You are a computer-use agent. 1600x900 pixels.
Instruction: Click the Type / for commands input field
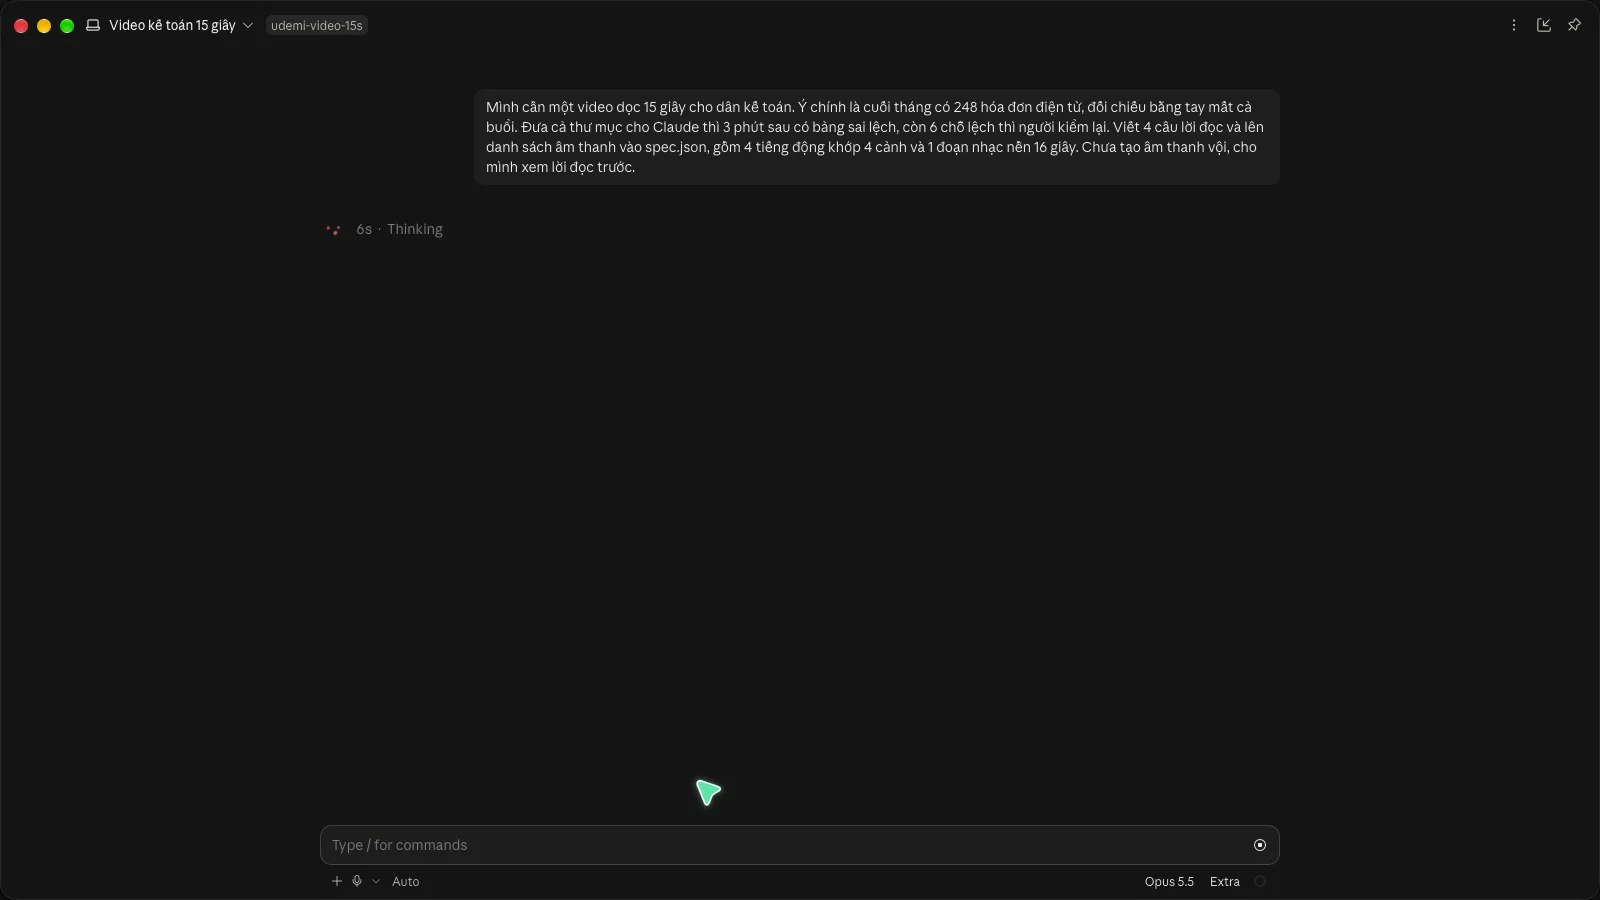click(785, 845)
